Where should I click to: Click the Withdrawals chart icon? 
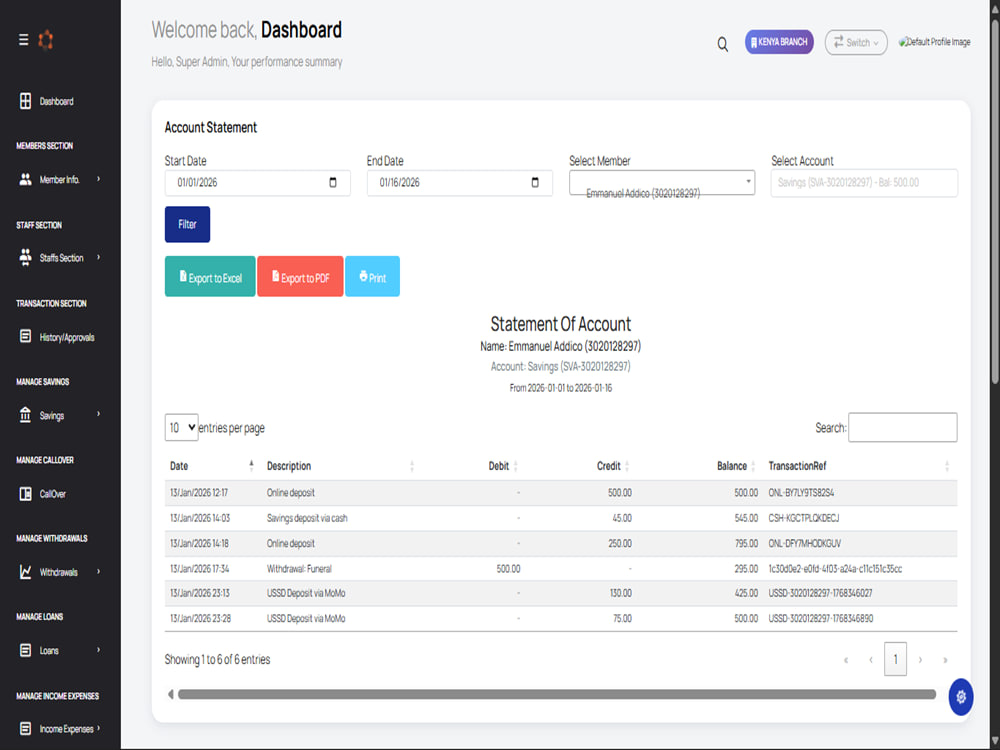point(26,571)
